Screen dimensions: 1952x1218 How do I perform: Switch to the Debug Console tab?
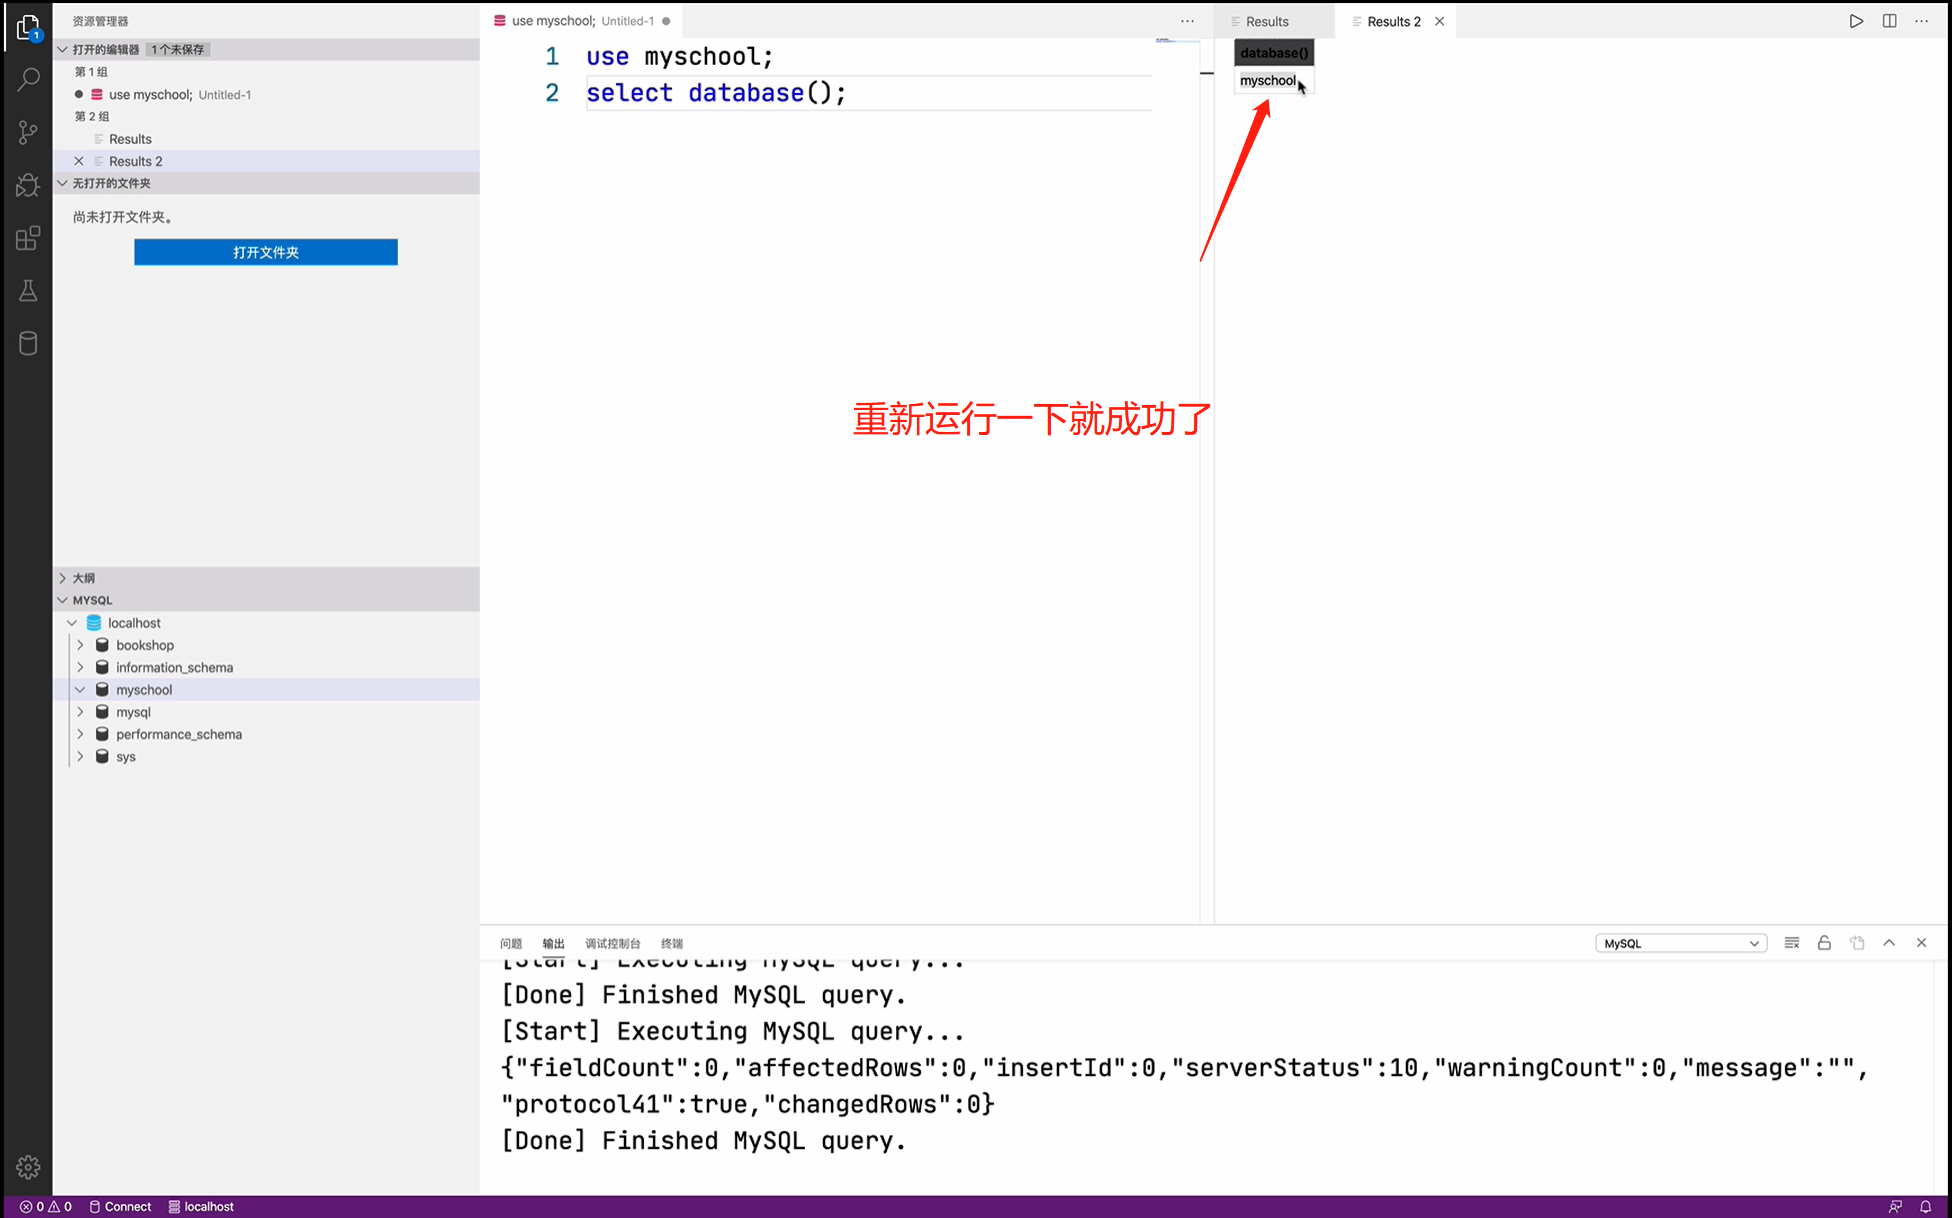612,943
